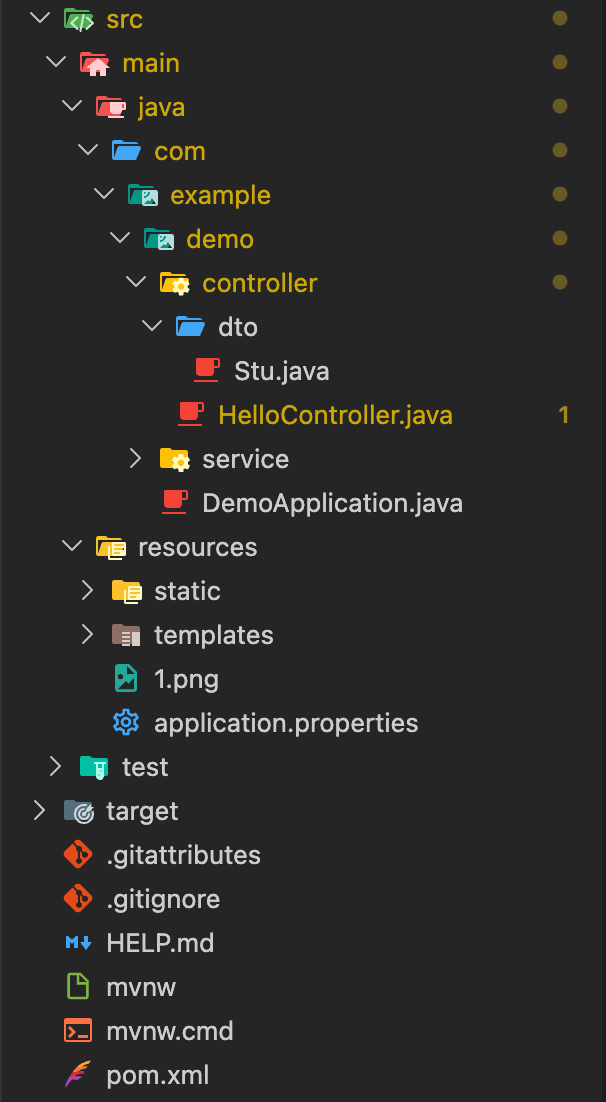Expand the static folder chevron
606x1102 pixels.
tap(87, 591)
